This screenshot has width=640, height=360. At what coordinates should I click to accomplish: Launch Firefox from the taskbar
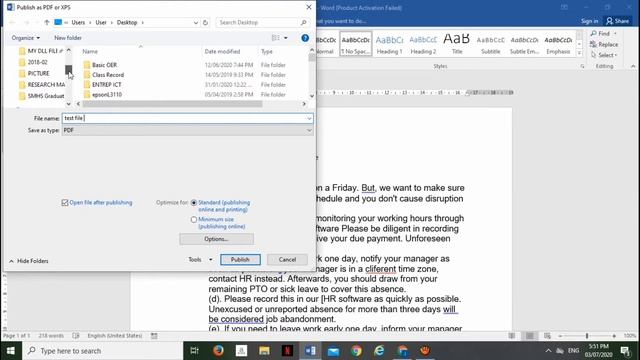coord(218,351)
